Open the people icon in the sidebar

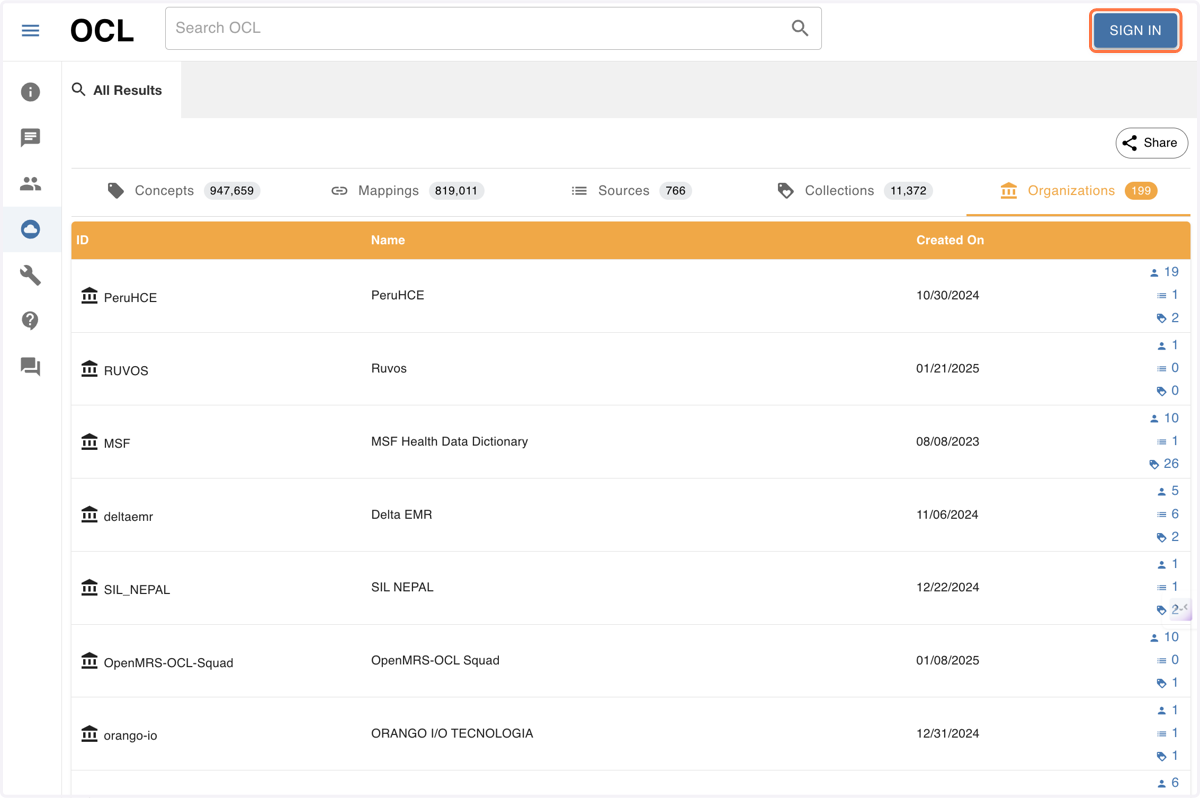pos(31,184)
